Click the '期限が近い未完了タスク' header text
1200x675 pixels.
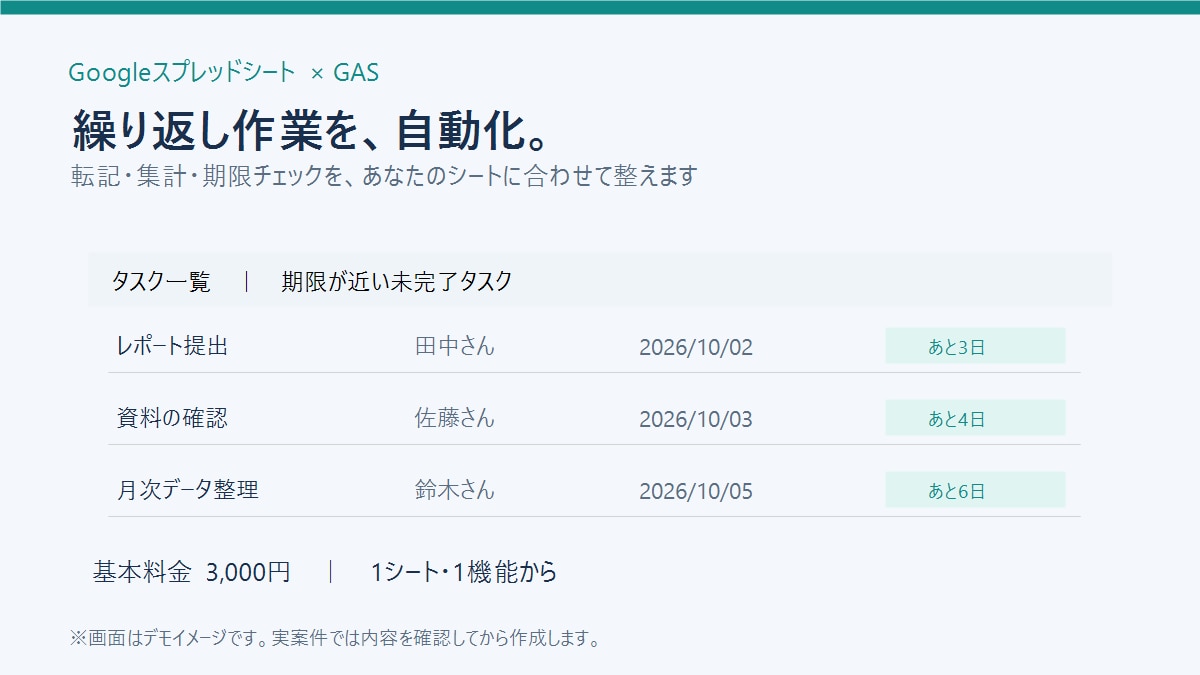396,282
